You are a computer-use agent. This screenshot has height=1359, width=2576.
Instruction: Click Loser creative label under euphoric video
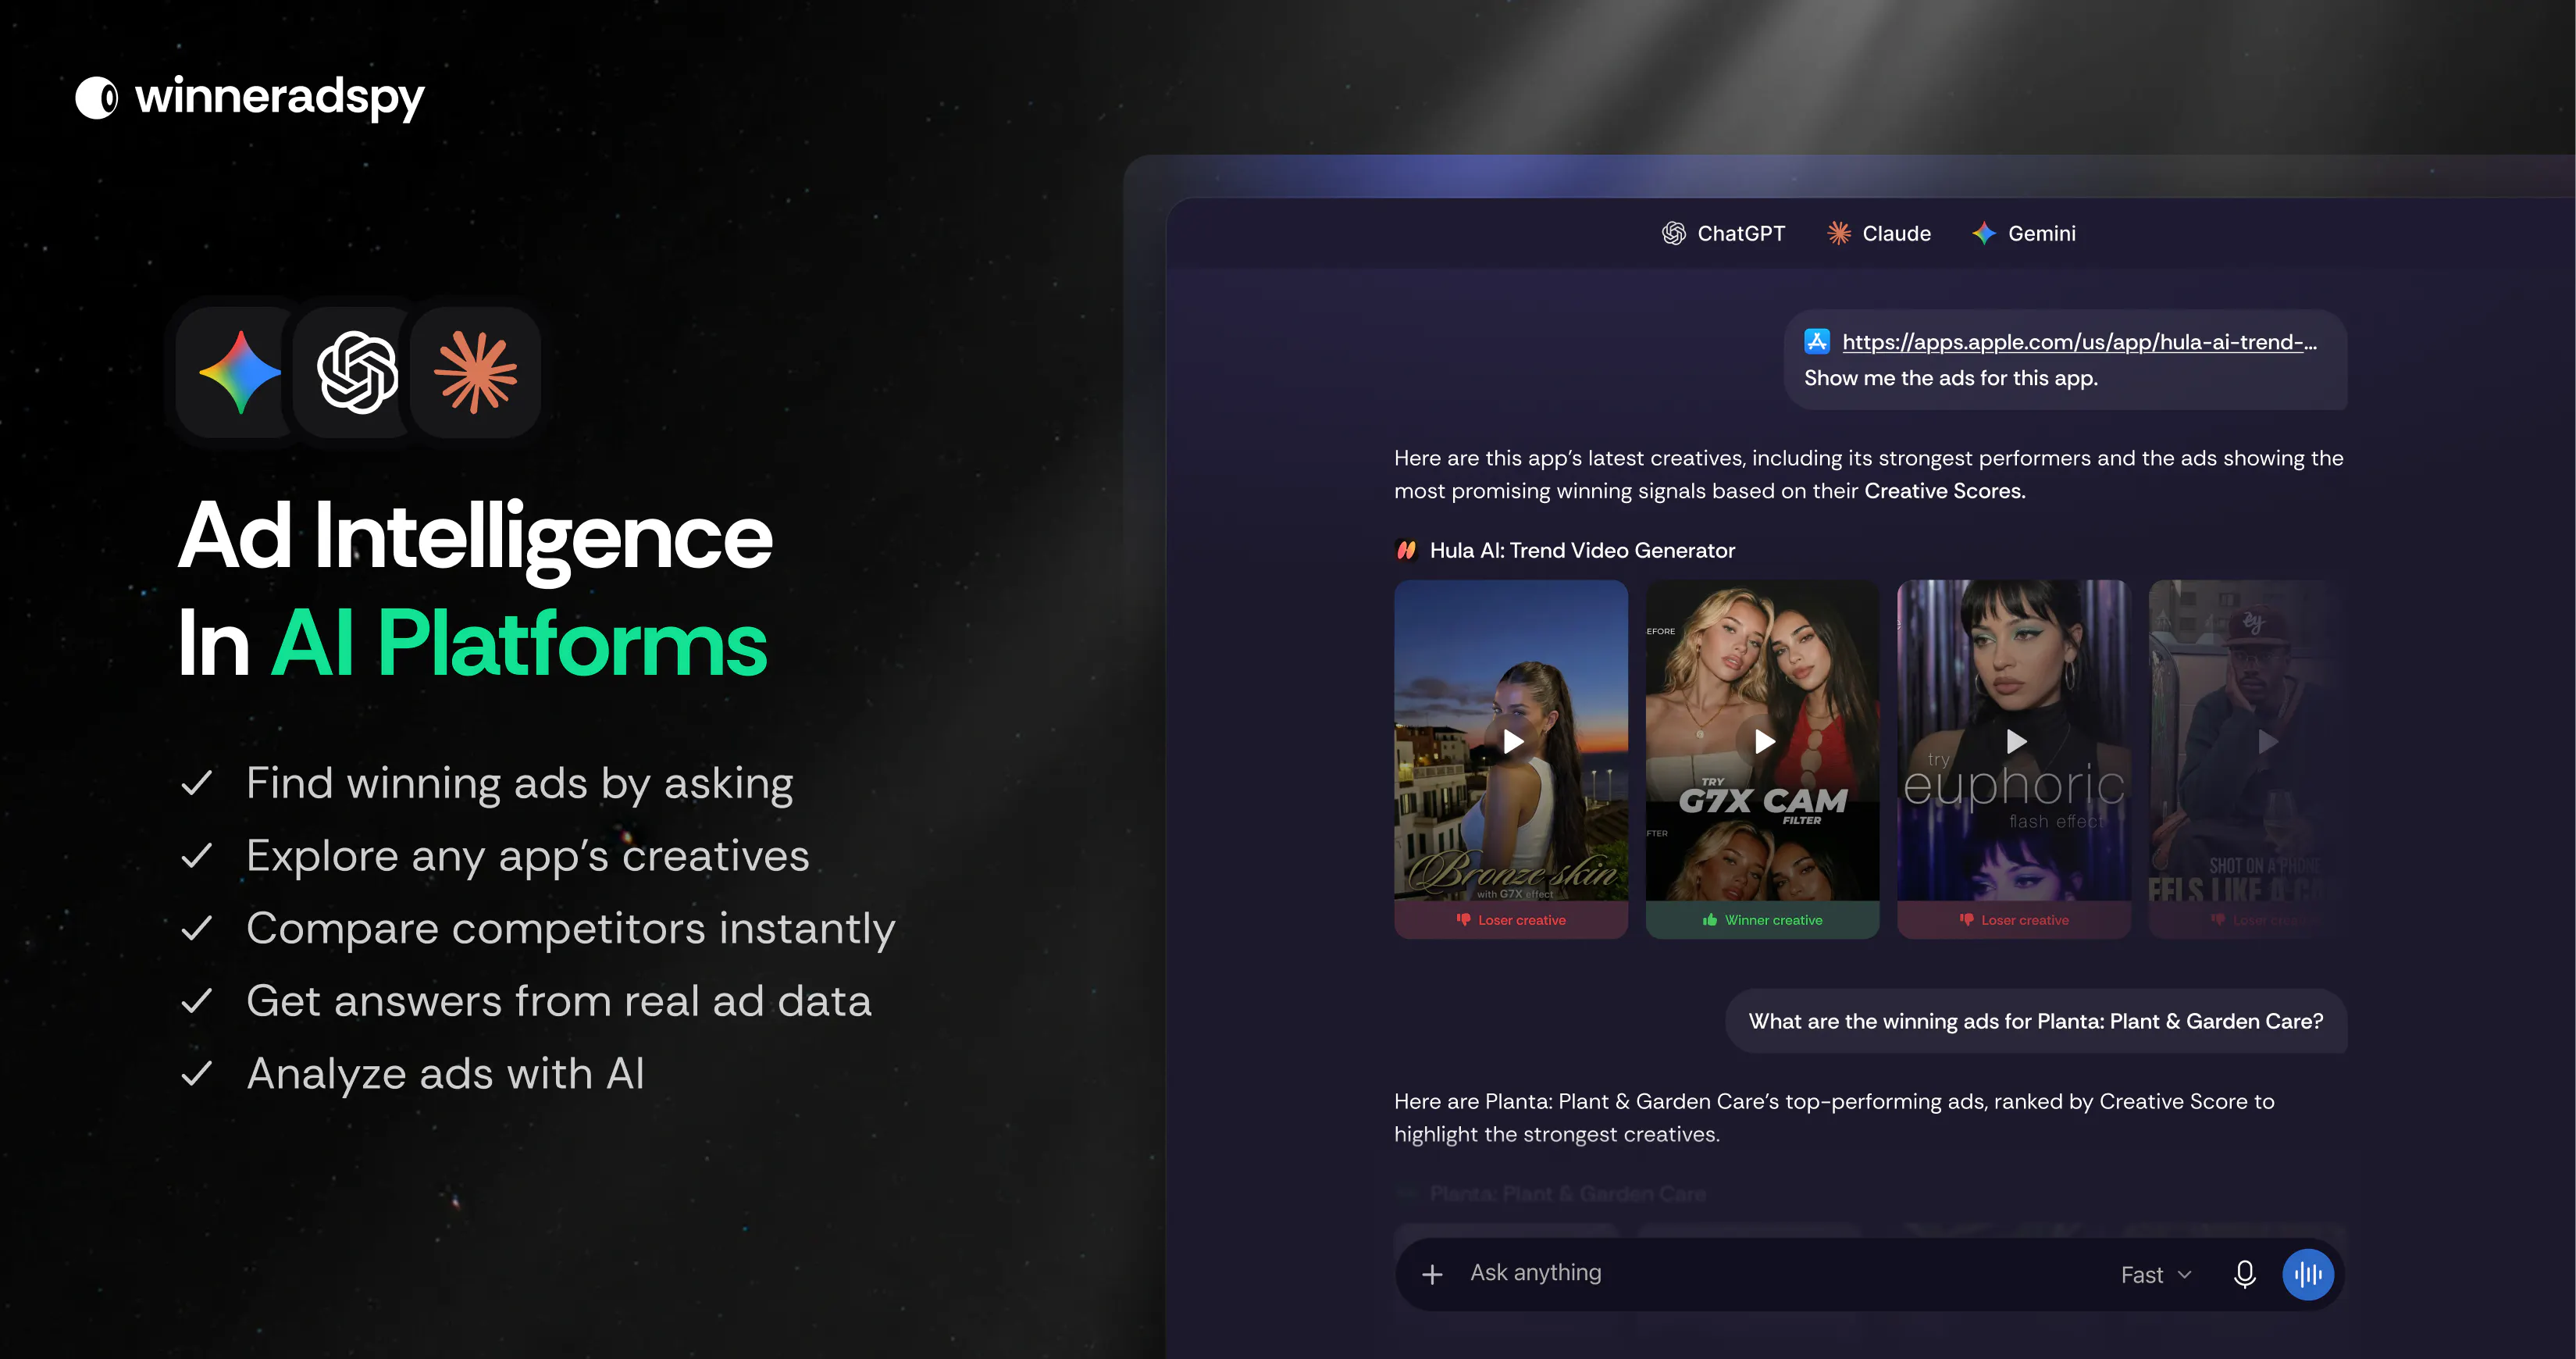[x=2014, y=920]
